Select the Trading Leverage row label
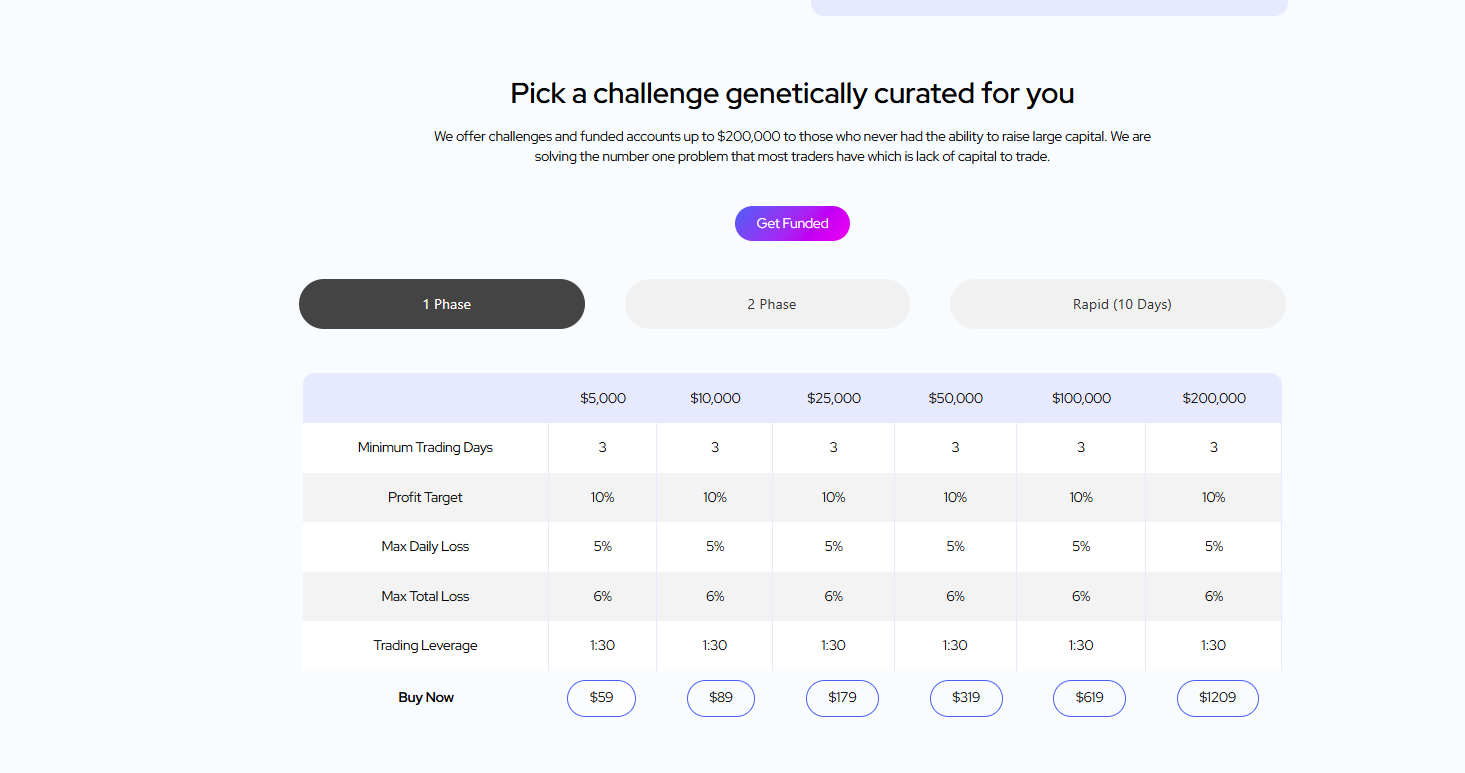The width and height of the screenshot is (1465, 773). click(425, 645)
